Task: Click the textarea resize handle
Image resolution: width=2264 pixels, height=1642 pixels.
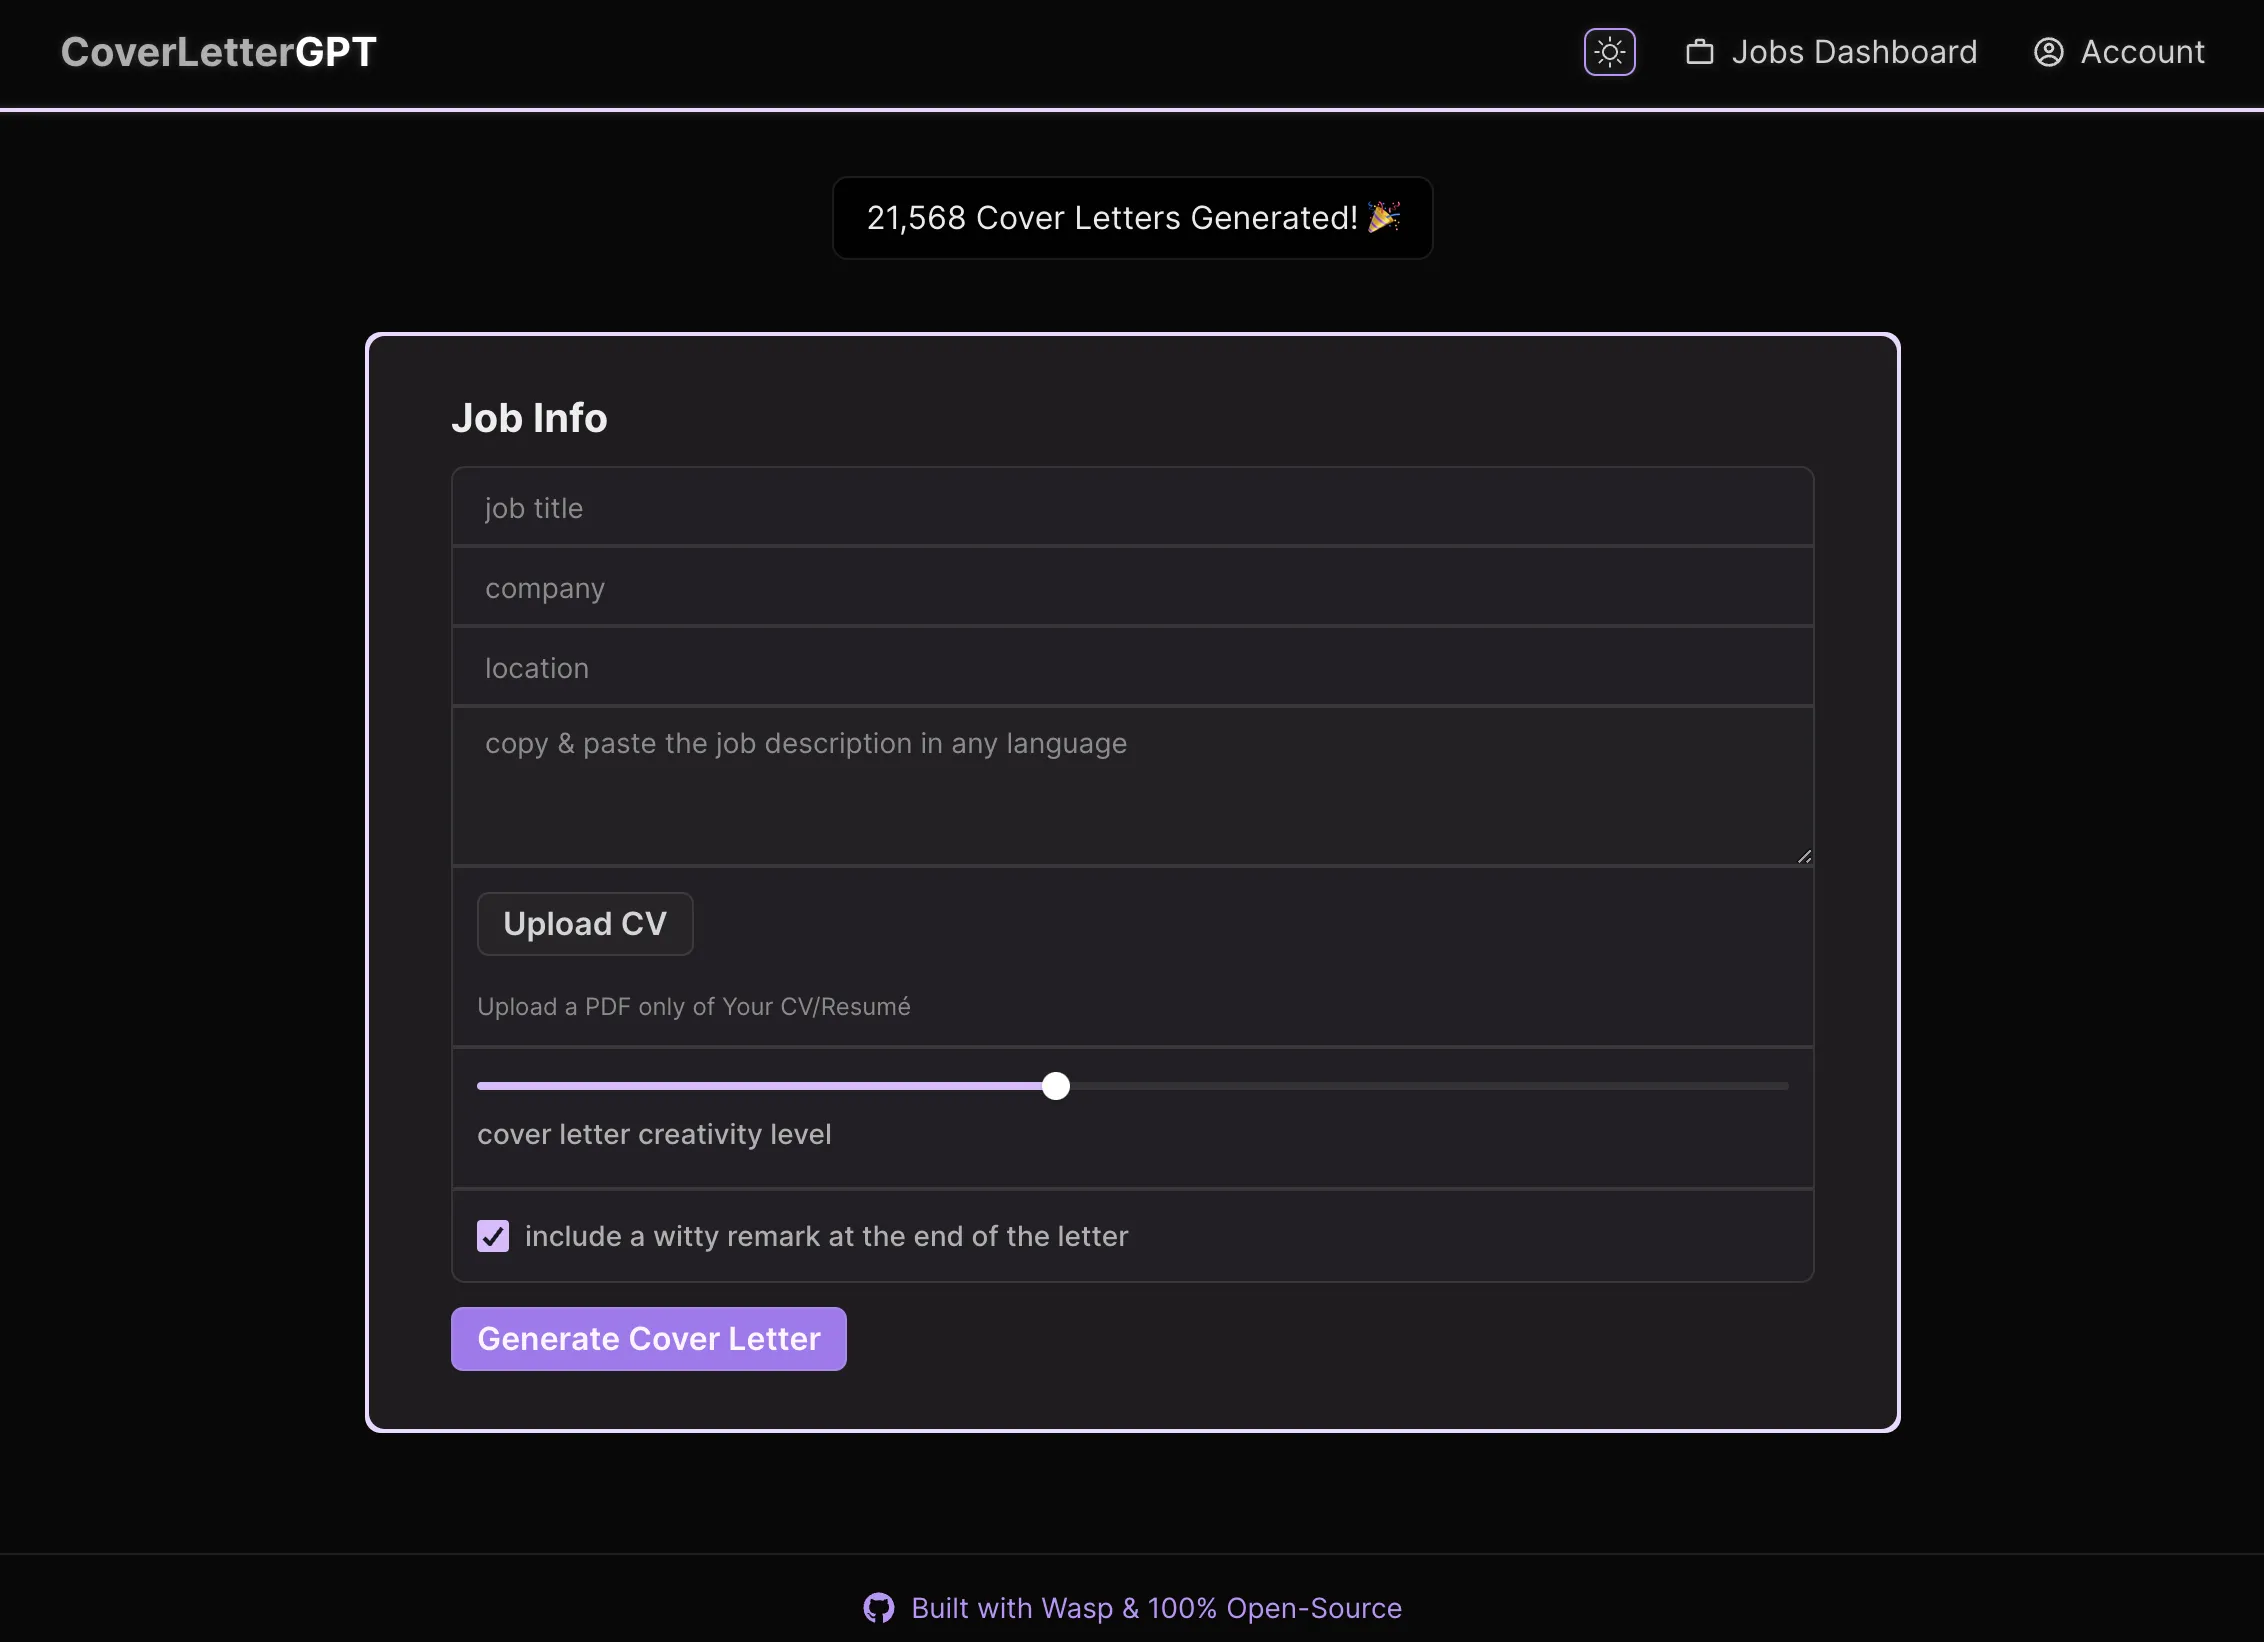Action: click(1803, 854)
